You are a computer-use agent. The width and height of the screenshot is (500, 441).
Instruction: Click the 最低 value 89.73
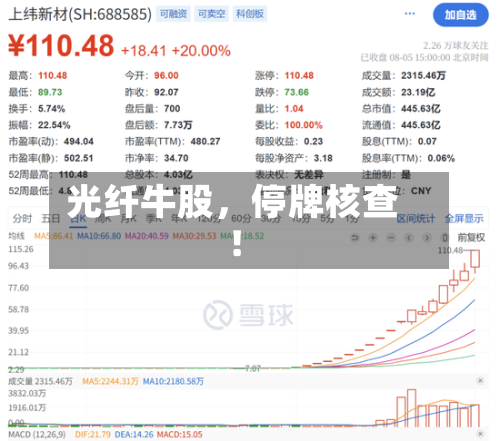[50, 92]
